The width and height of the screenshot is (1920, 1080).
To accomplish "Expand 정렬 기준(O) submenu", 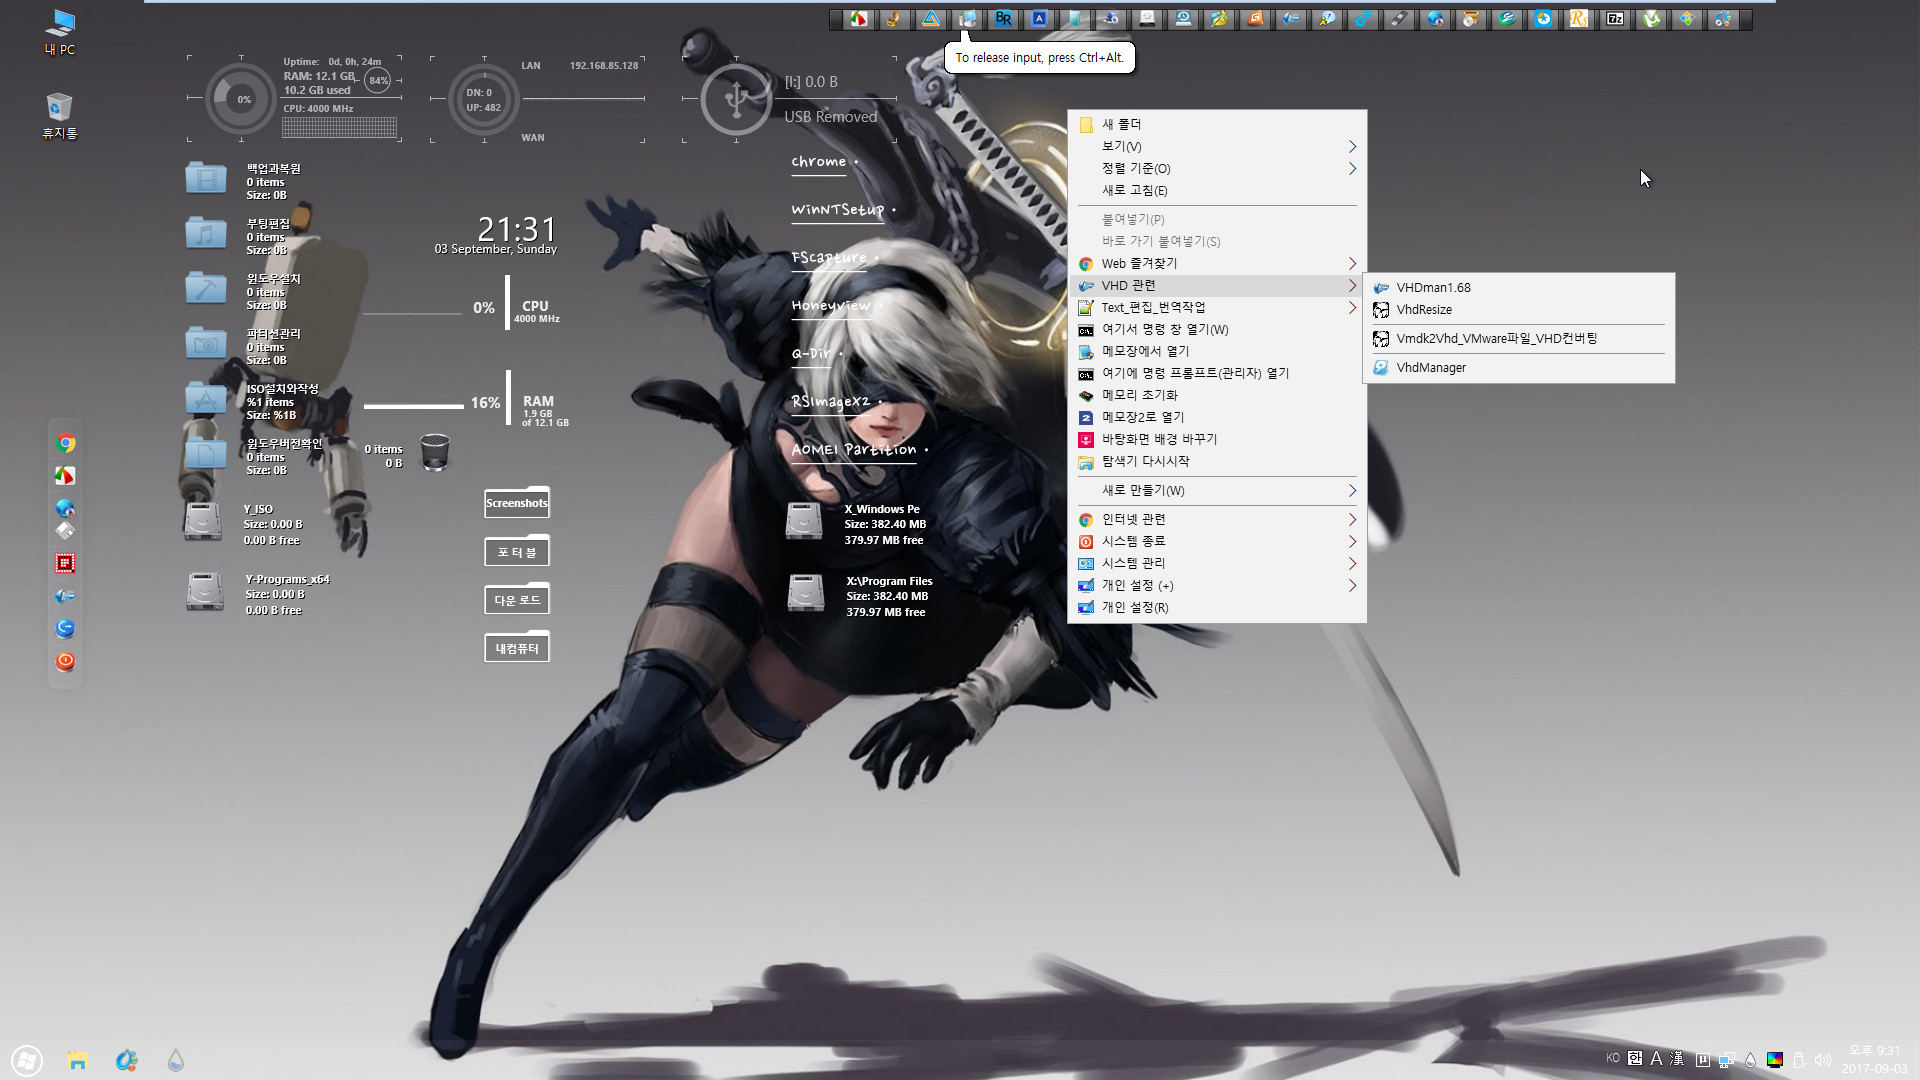I will click(x=1217, y=168).
